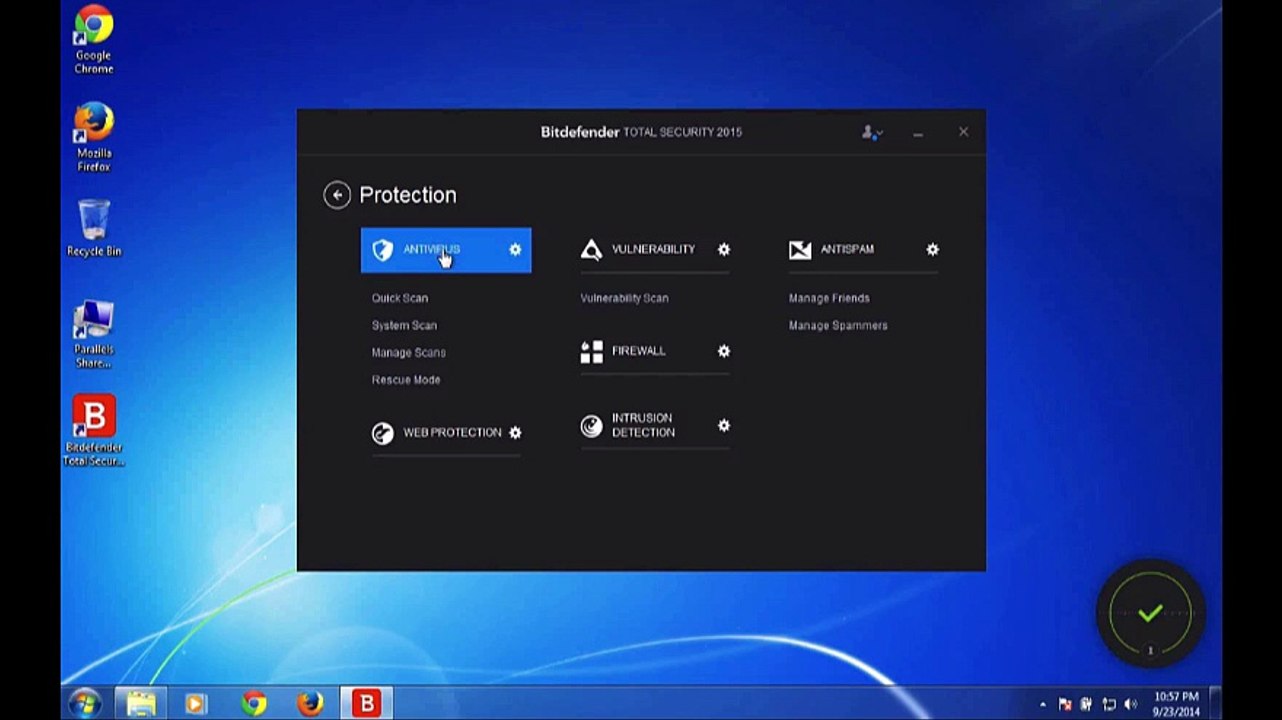Click the Antispam envelope icon
Screen dimensions: 1282x720
800,250
